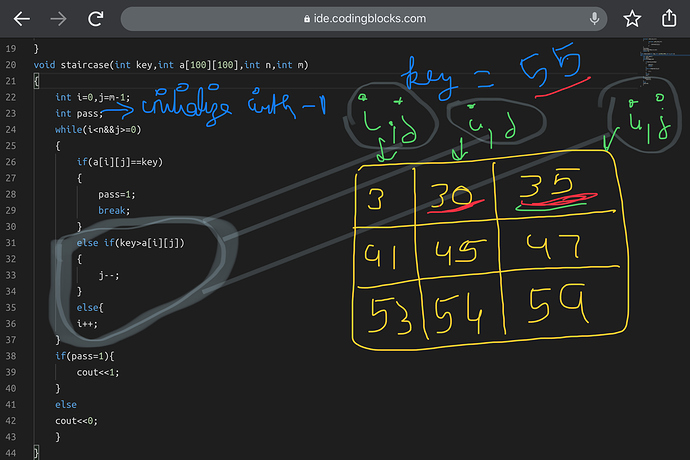Image resolution: width=690 pixels, height=460 pixels.
Task: Click the code 'j--;'
Action: [x=108, y=275]
